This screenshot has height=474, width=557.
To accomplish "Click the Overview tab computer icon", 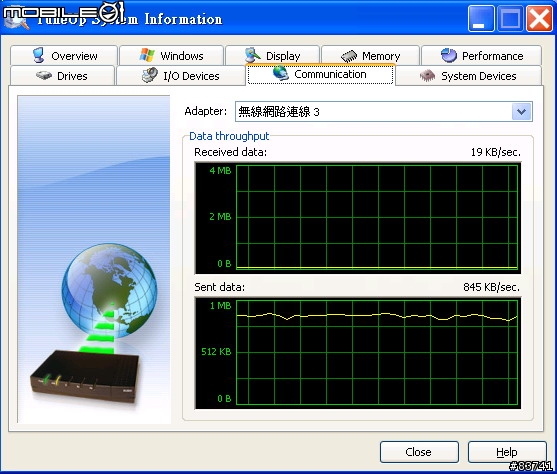I will pos(38,55).
